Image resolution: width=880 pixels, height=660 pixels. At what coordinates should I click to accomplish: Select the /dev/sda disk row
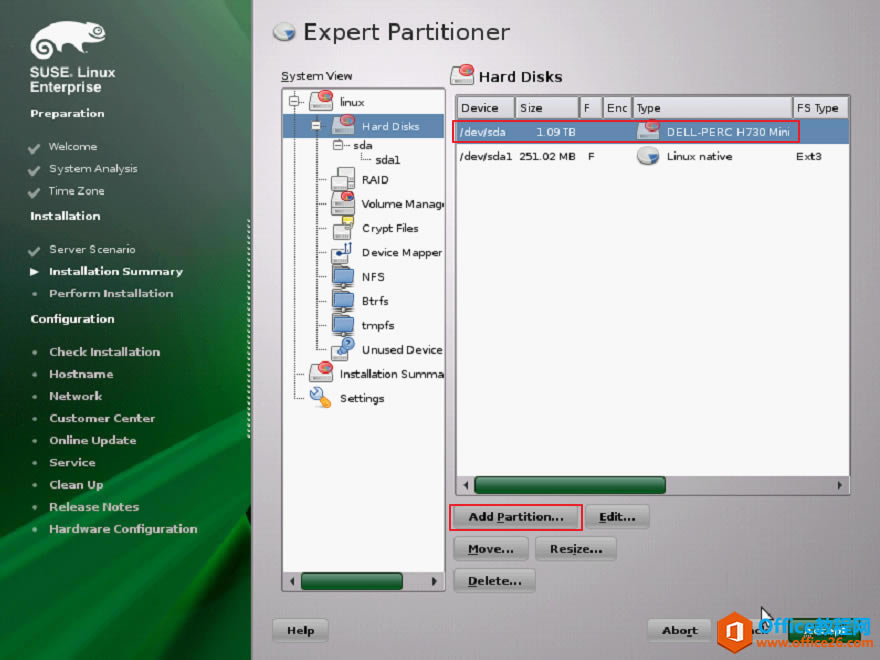652,132
